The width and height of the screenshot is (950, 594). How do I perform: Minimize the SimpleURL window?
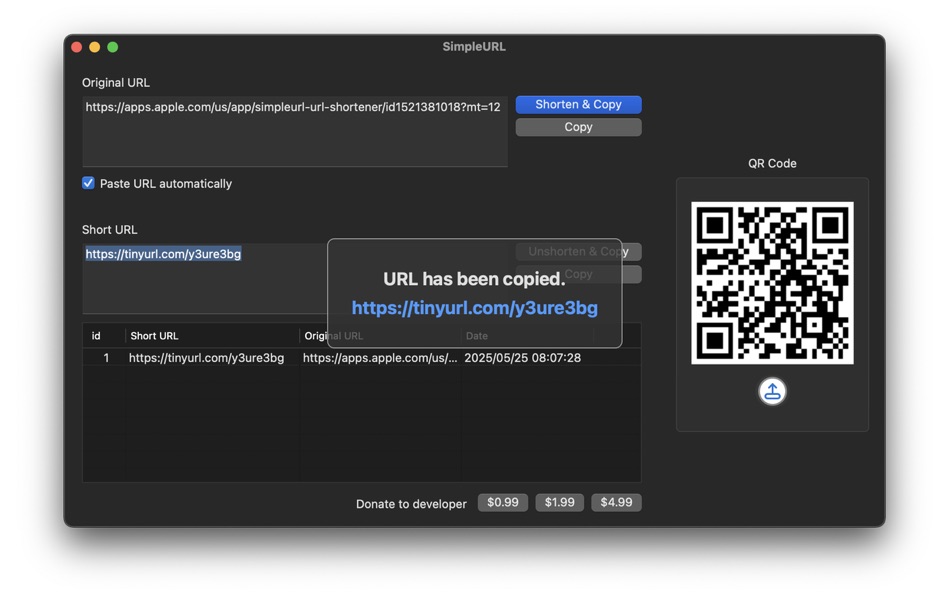click(x=95, y=47)
